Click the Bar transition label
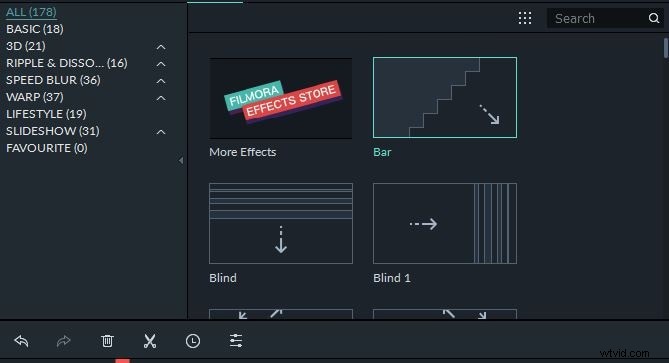The width and height of the screenshot is (669, 363). pos(382,152)
